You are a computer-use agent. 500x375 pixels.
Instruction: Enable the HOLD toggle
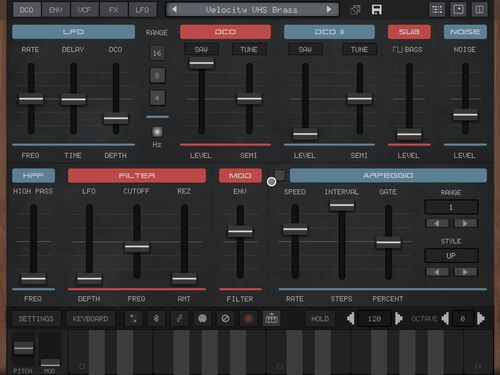pyautogui.click(x=320, y=319)
